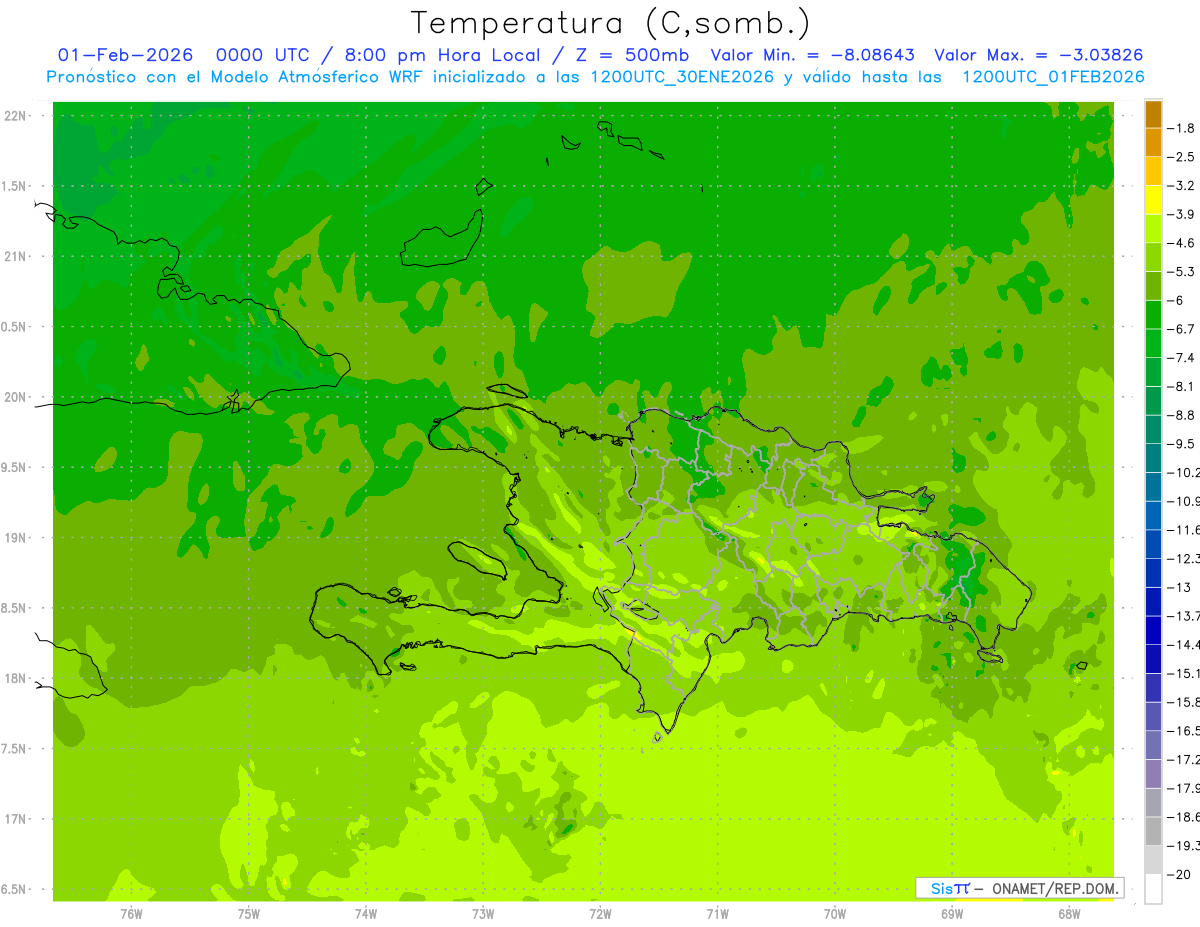Click the '-2.5' colorbar label
The width and height of the screenshot is (1200, 927).
coord(1183,157)
